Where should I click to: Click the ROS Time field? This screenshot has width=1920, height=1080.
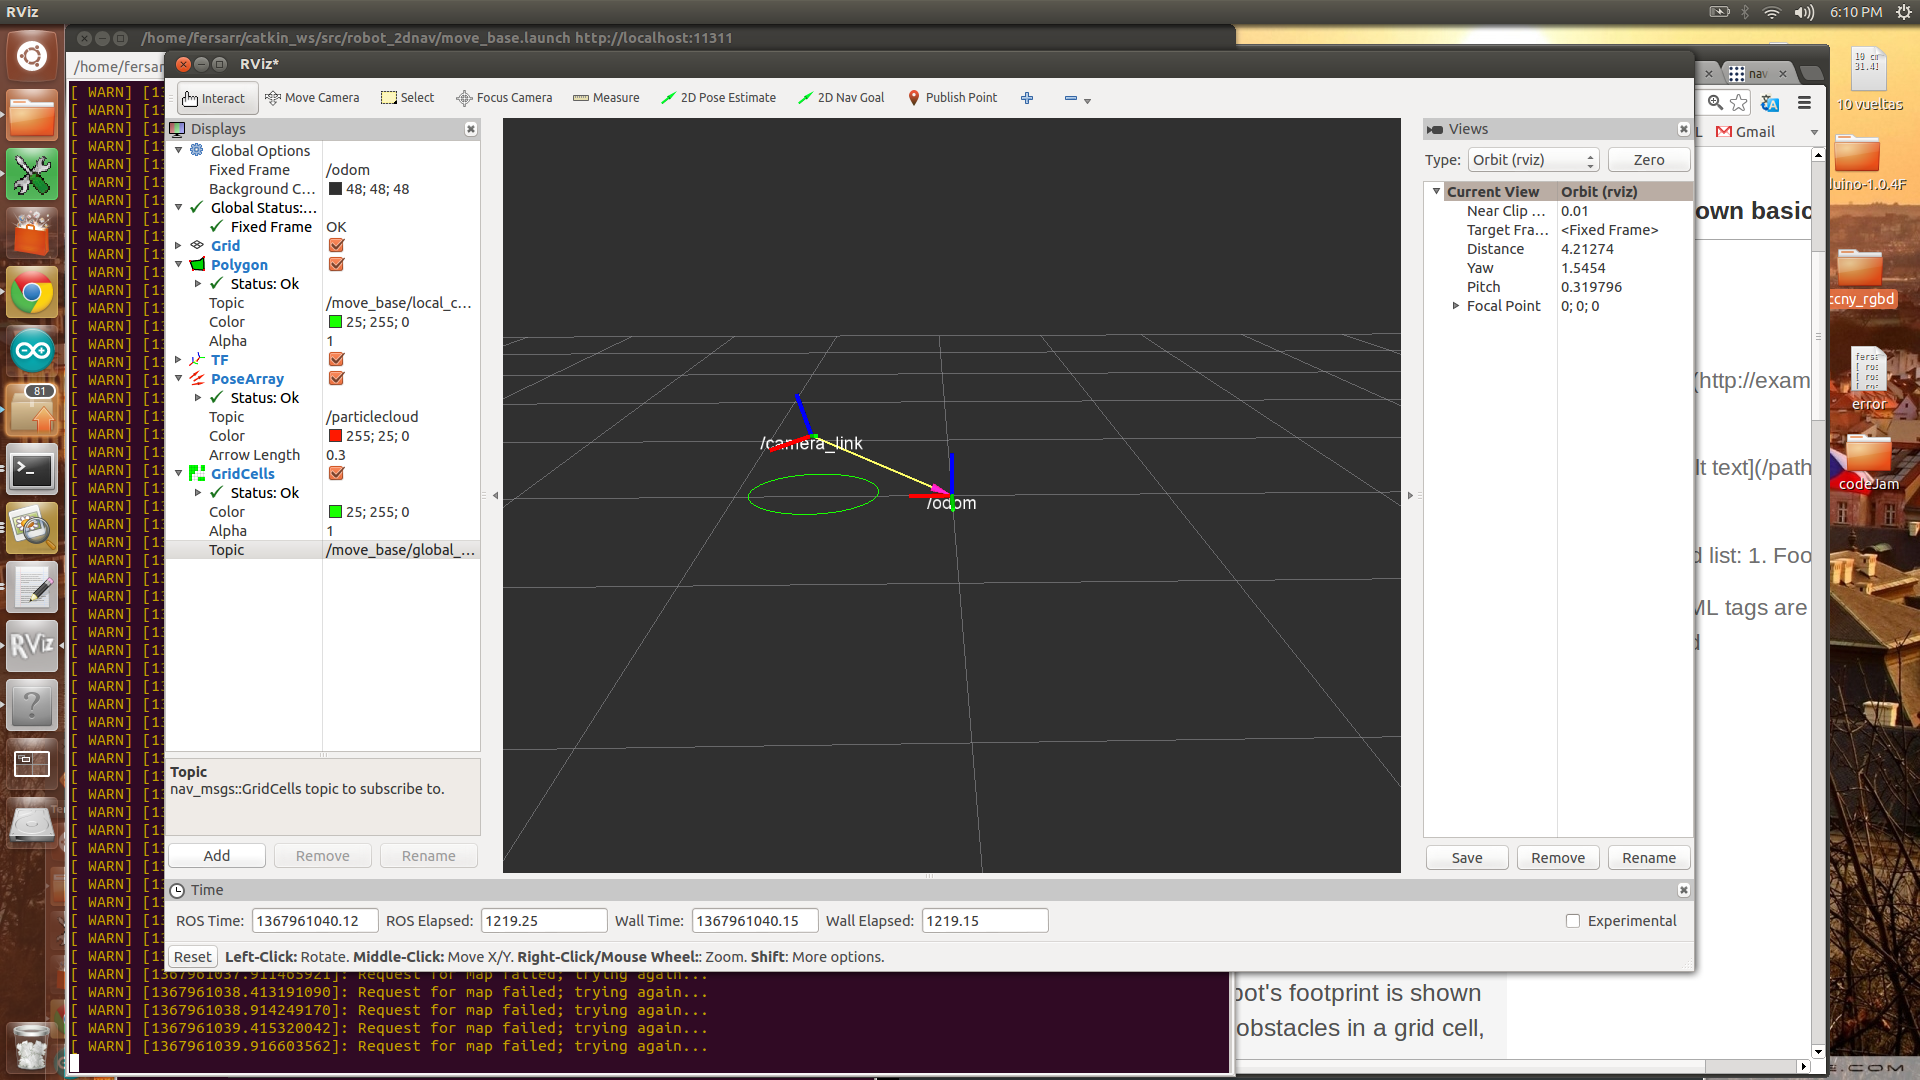[315, 921]
